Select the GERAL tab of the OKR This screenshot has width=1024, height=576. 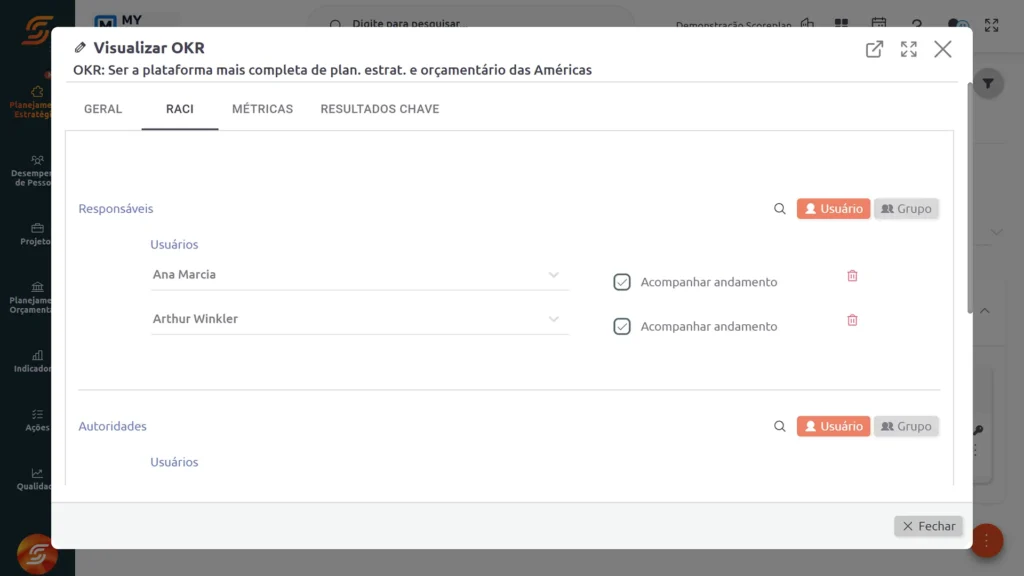tap(102, 109)
